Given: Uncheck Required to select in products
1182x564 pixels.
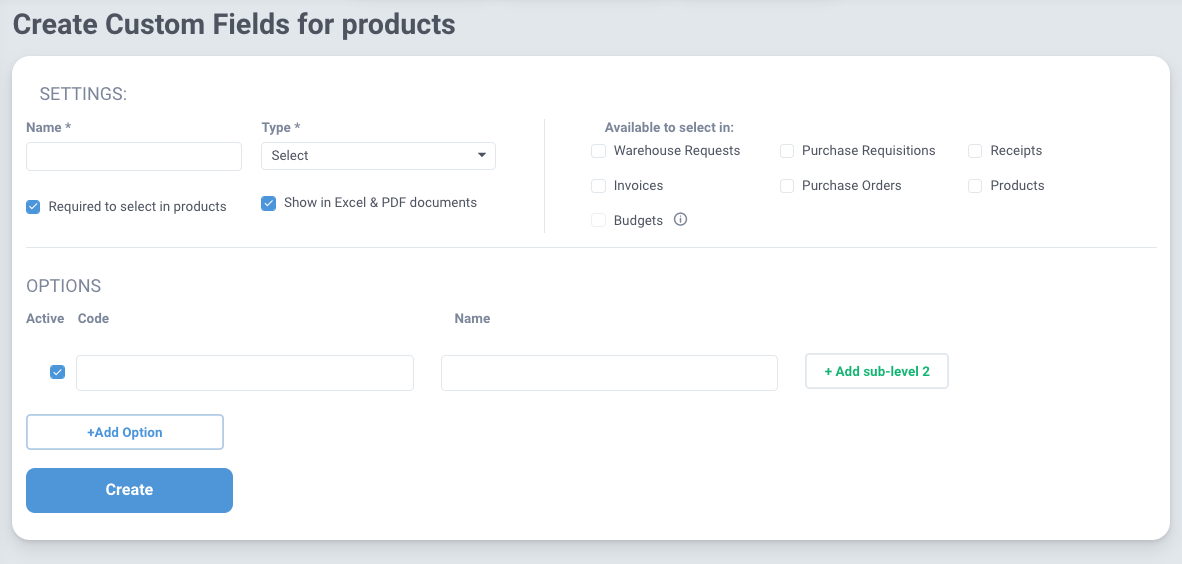Looking at the screenshot, I should [33, 207].
